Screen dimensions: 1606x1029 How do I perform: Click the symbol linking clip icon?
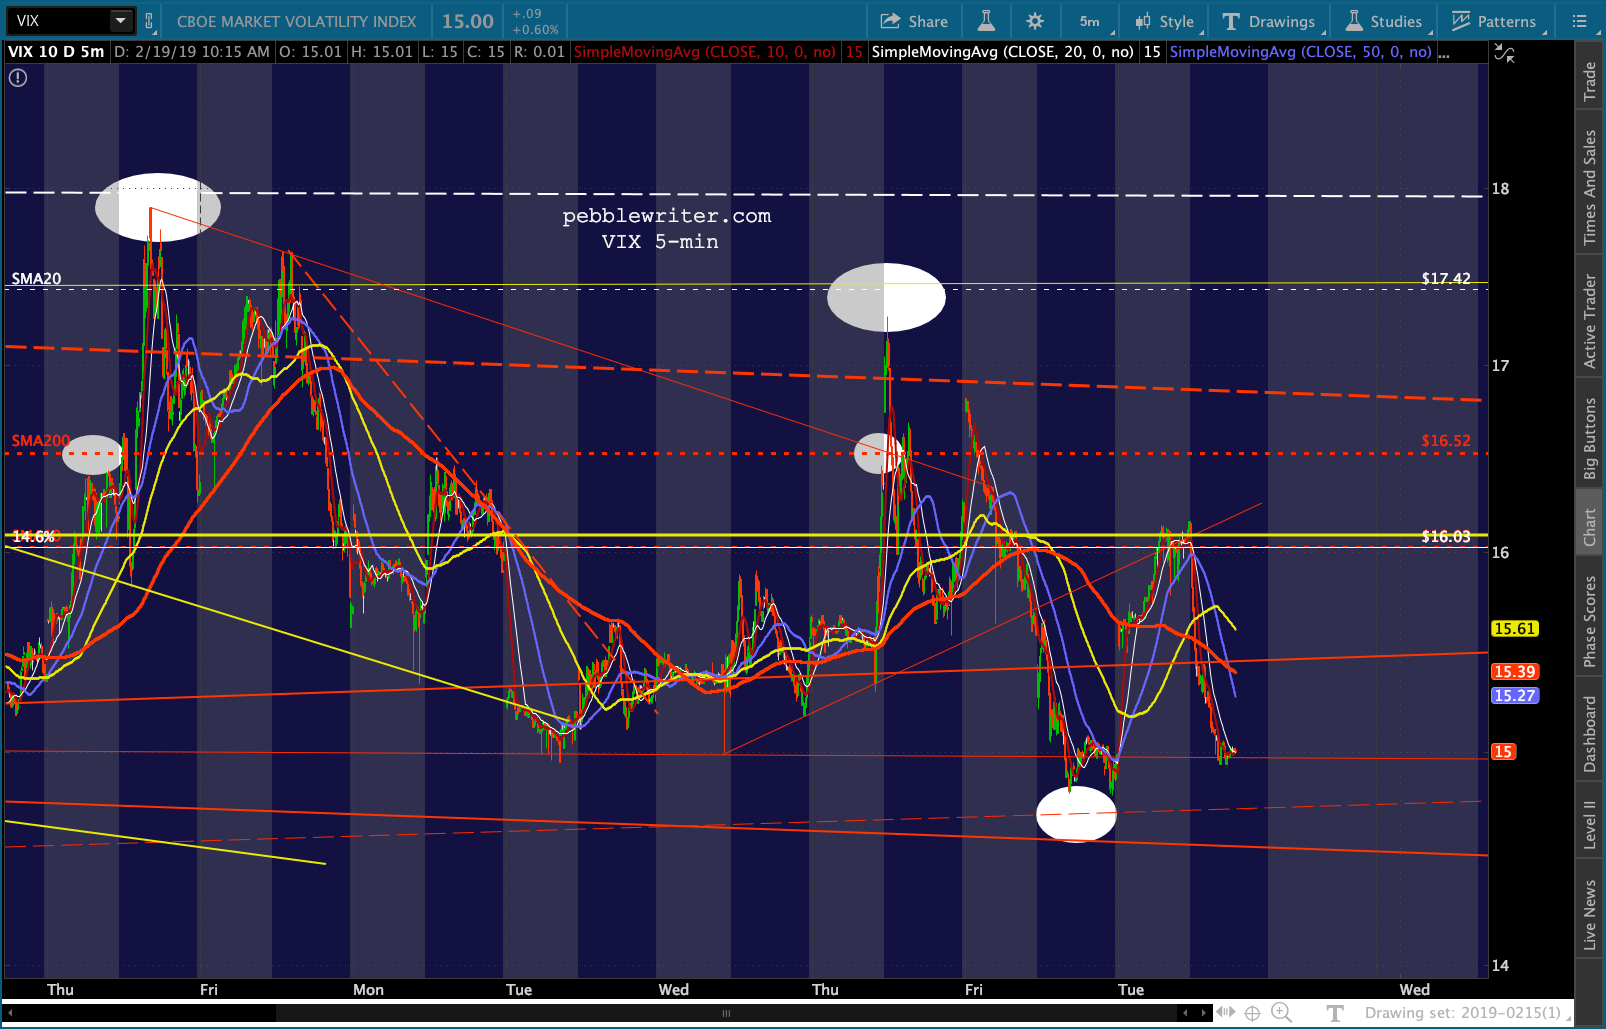click(x=149, y=21)
